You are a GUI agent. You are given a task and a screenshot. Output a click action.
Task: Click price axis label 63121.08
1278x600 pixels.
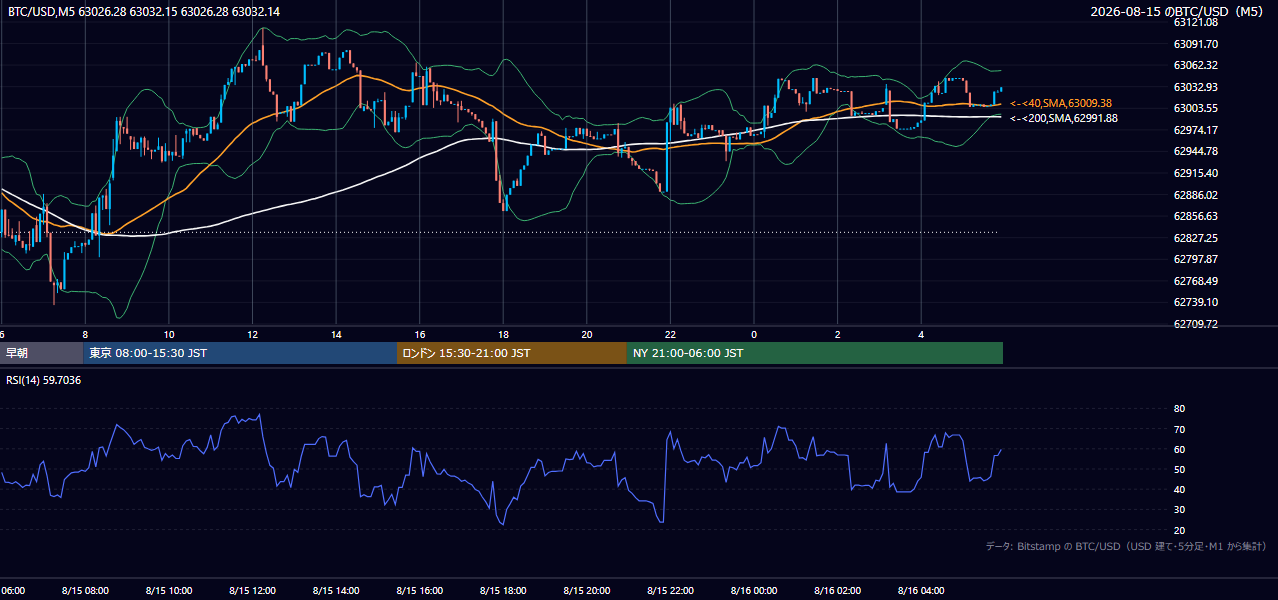(x=1195, y=22)
